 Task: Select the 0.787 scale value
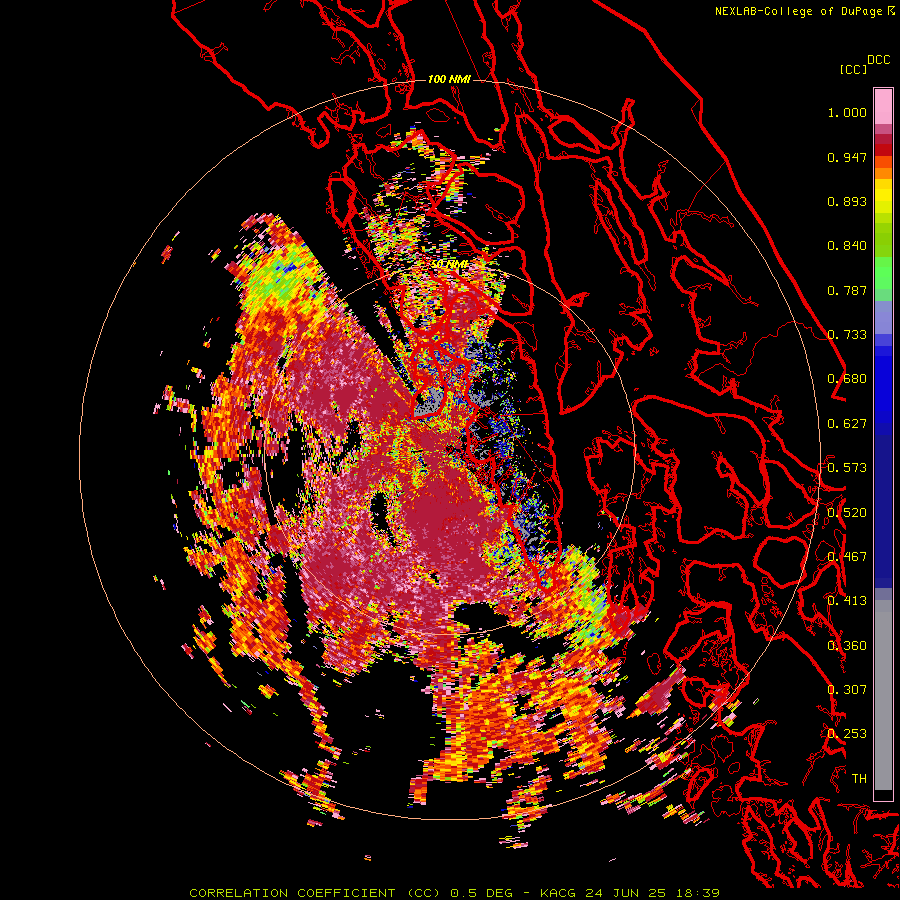(x=847, y=290)
